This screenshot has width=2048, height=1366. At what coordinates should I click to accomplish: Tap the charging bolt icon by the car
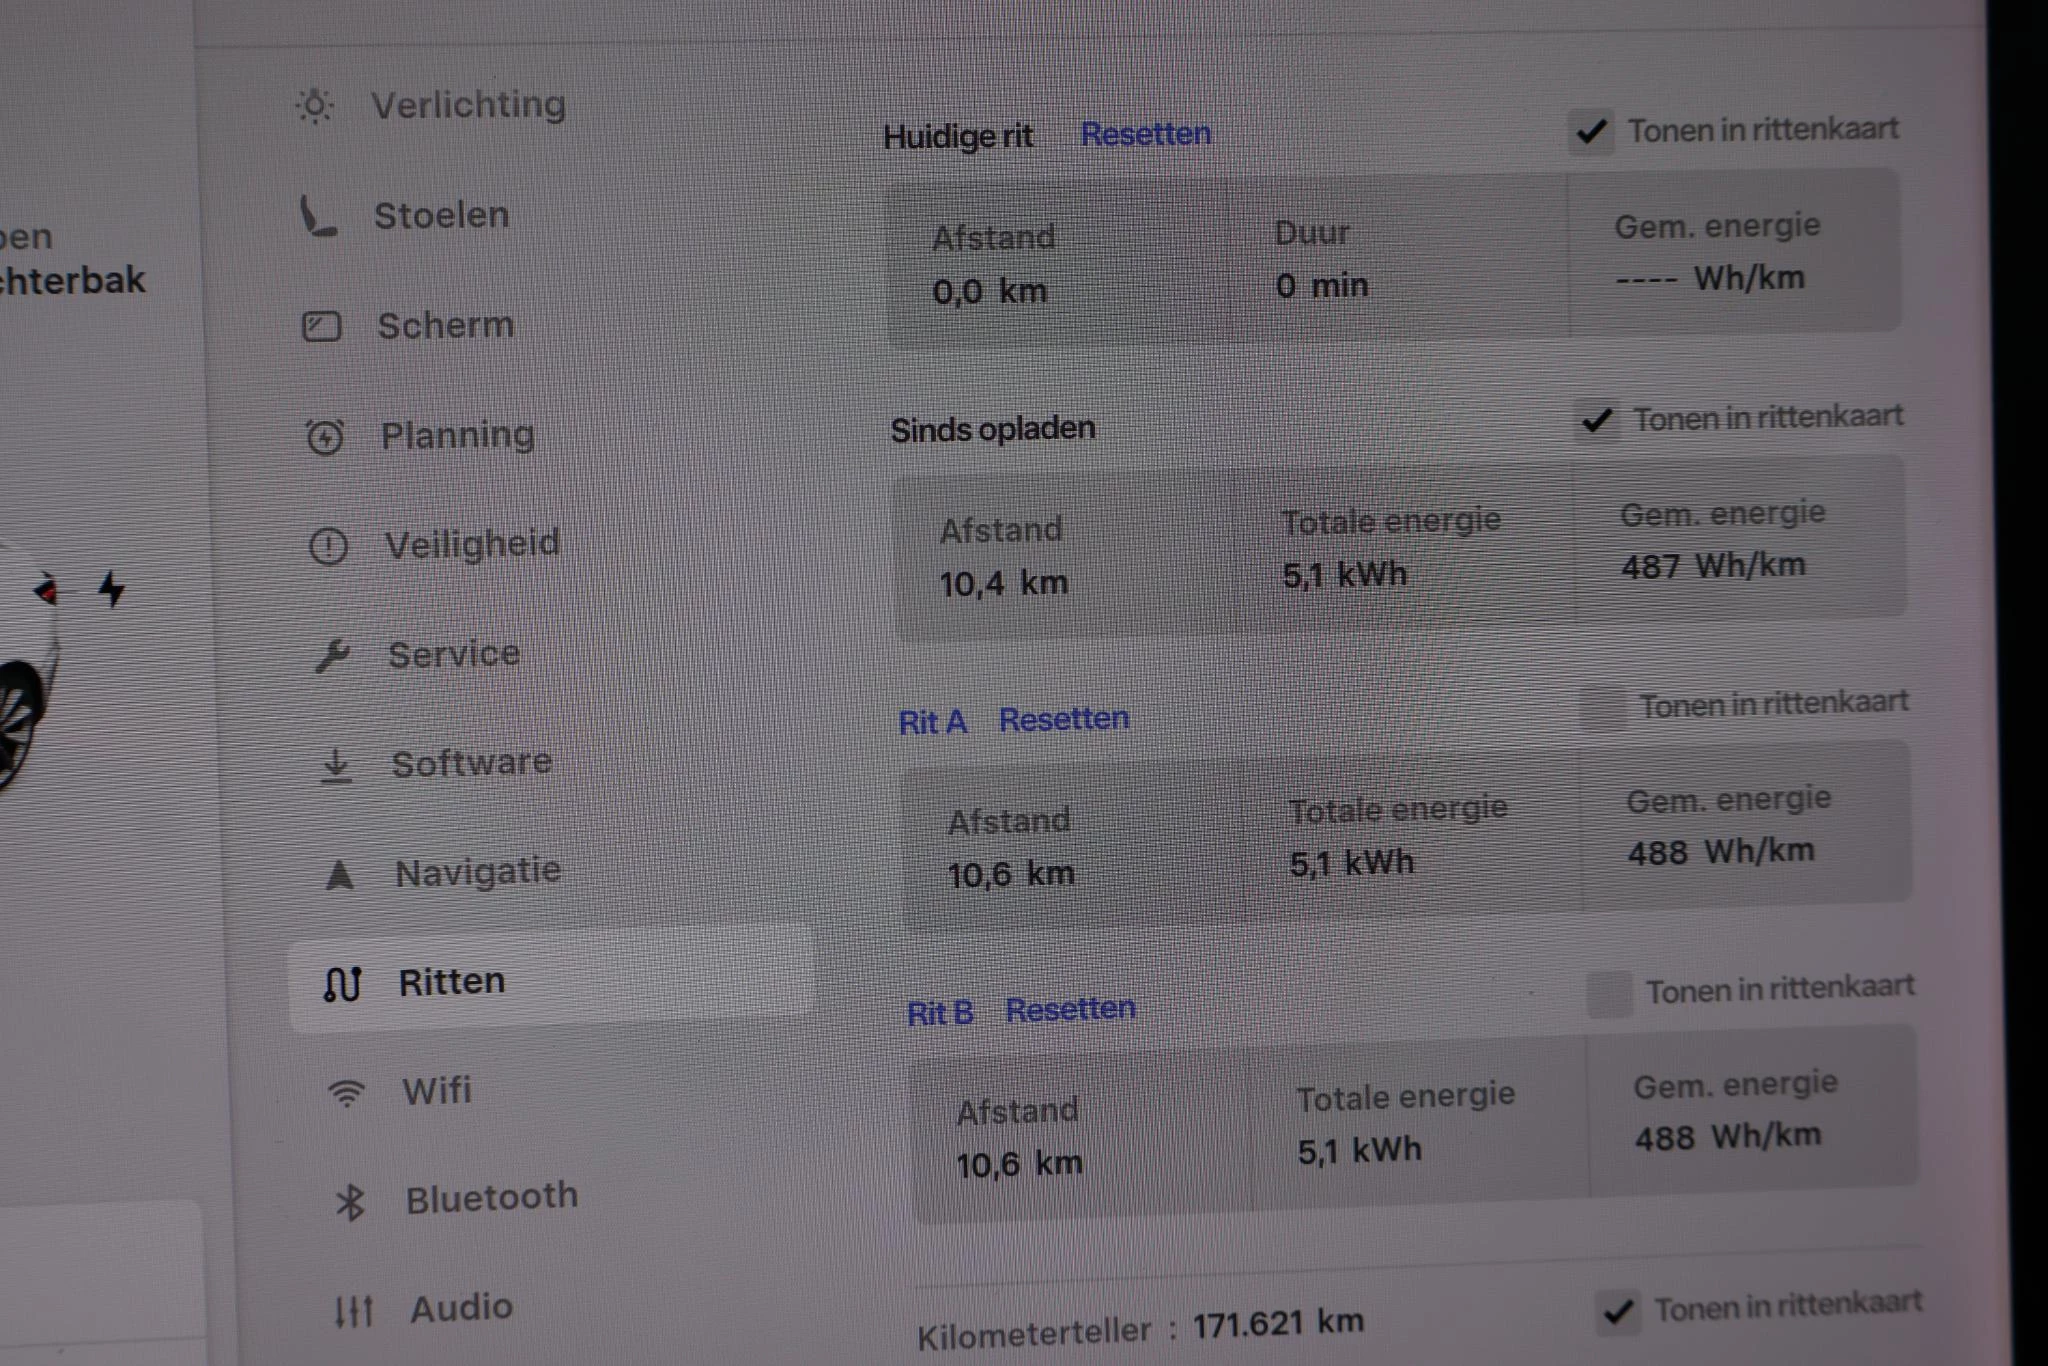(112, 589)
